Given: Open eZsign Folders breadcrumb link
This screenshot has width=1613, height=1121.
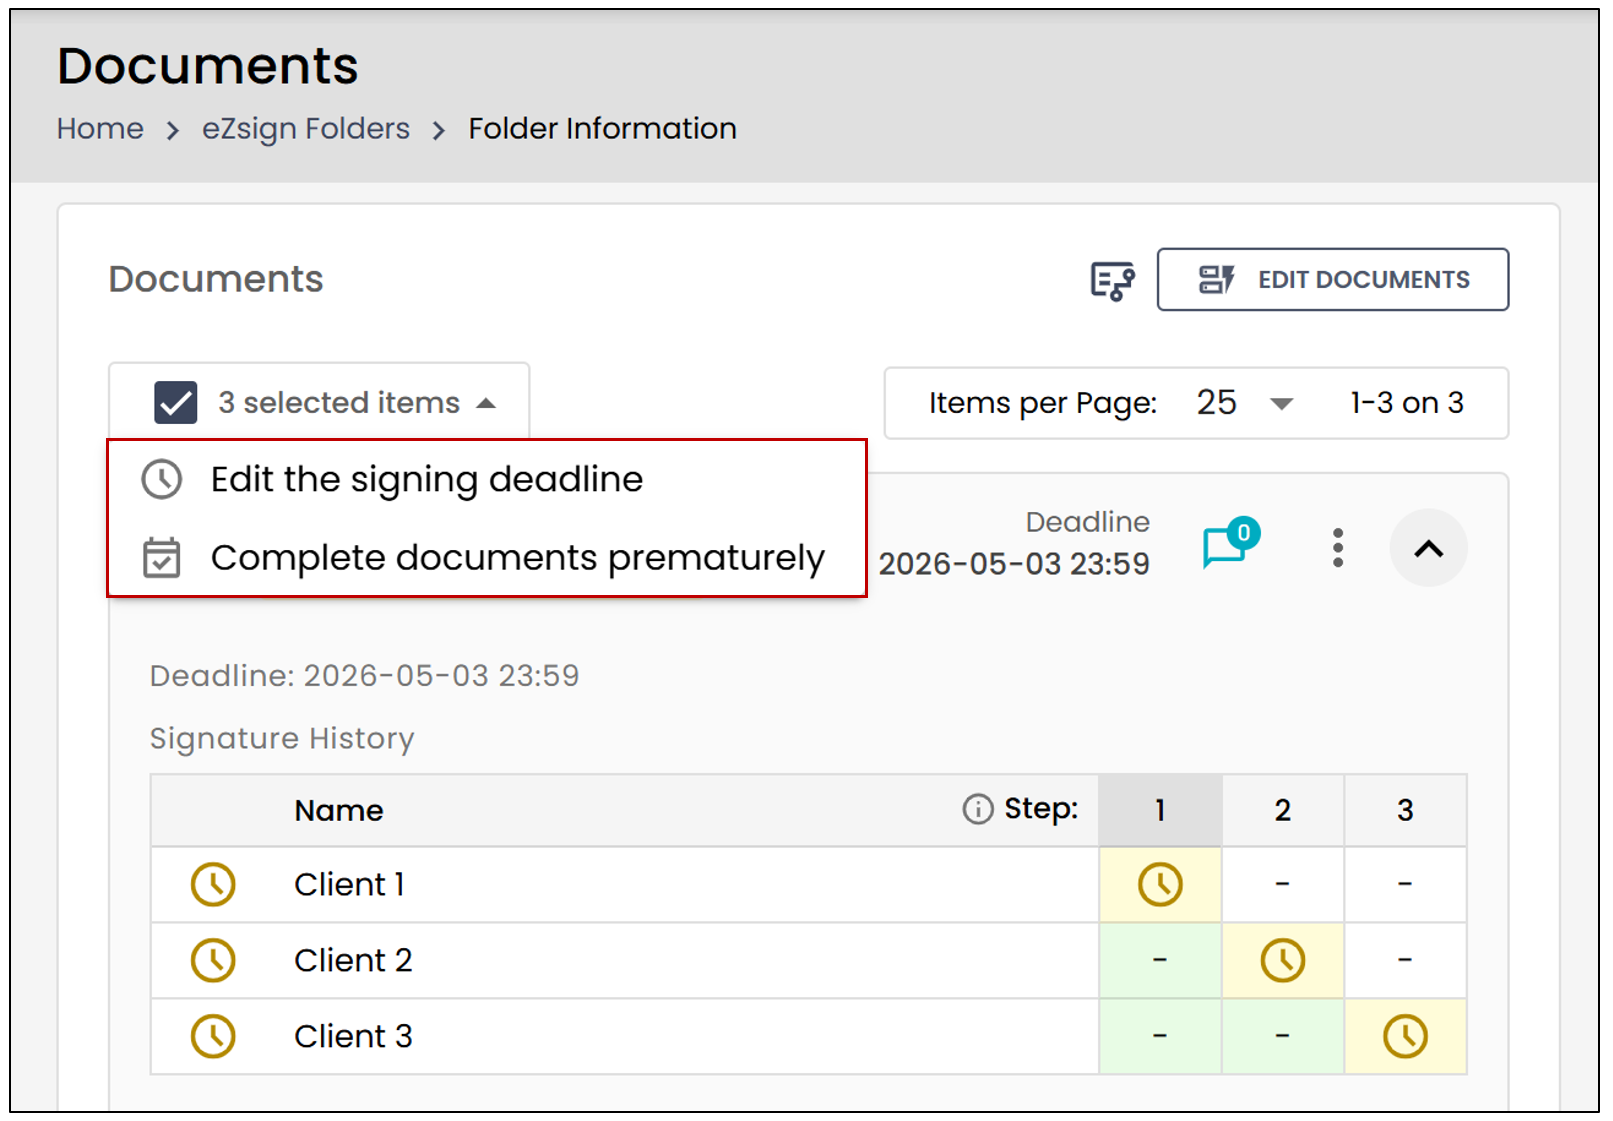Looking at the screenshot, I should pyautogui.click(x=306, y=128).
